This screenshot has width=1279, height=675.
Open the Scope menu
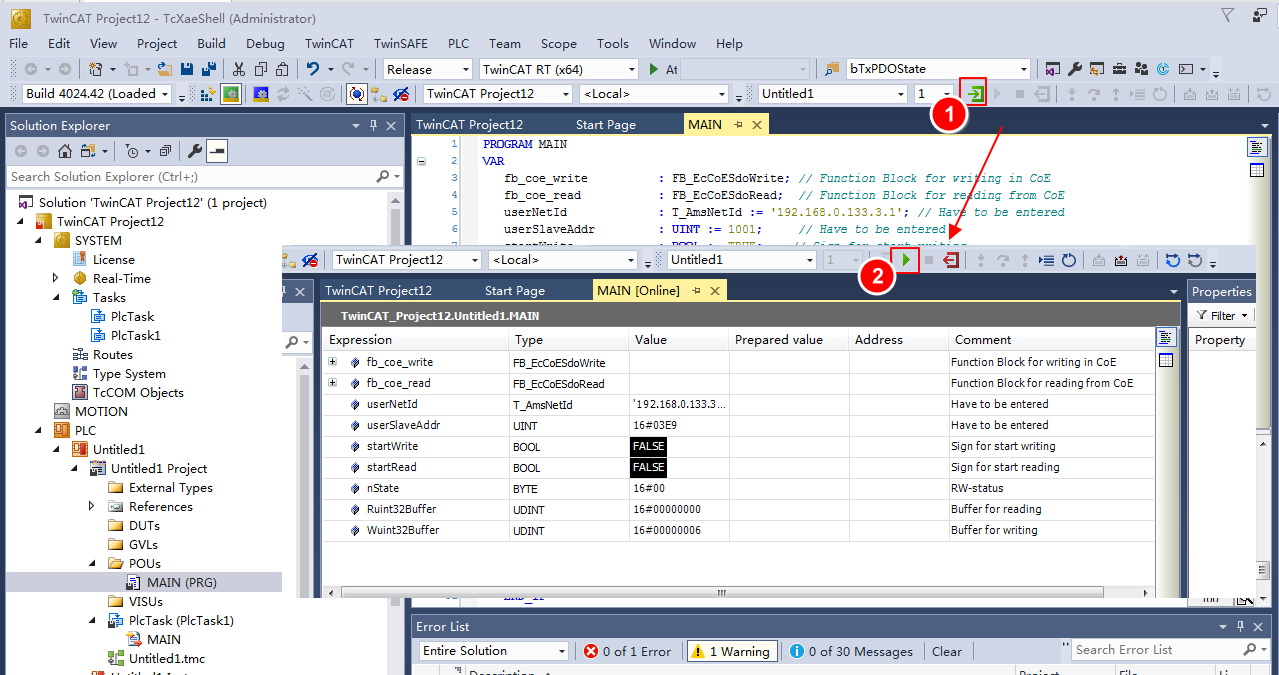[558, 43]
